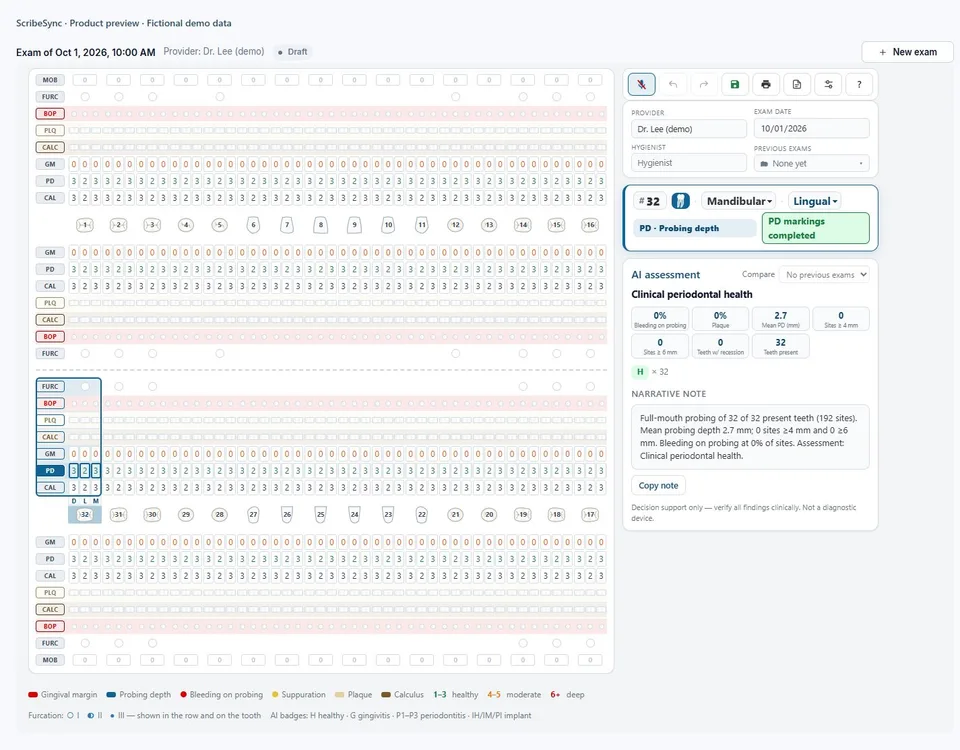
Task: Toggle buccal furcation circle for tooth 5
Action: coord(220,97)
